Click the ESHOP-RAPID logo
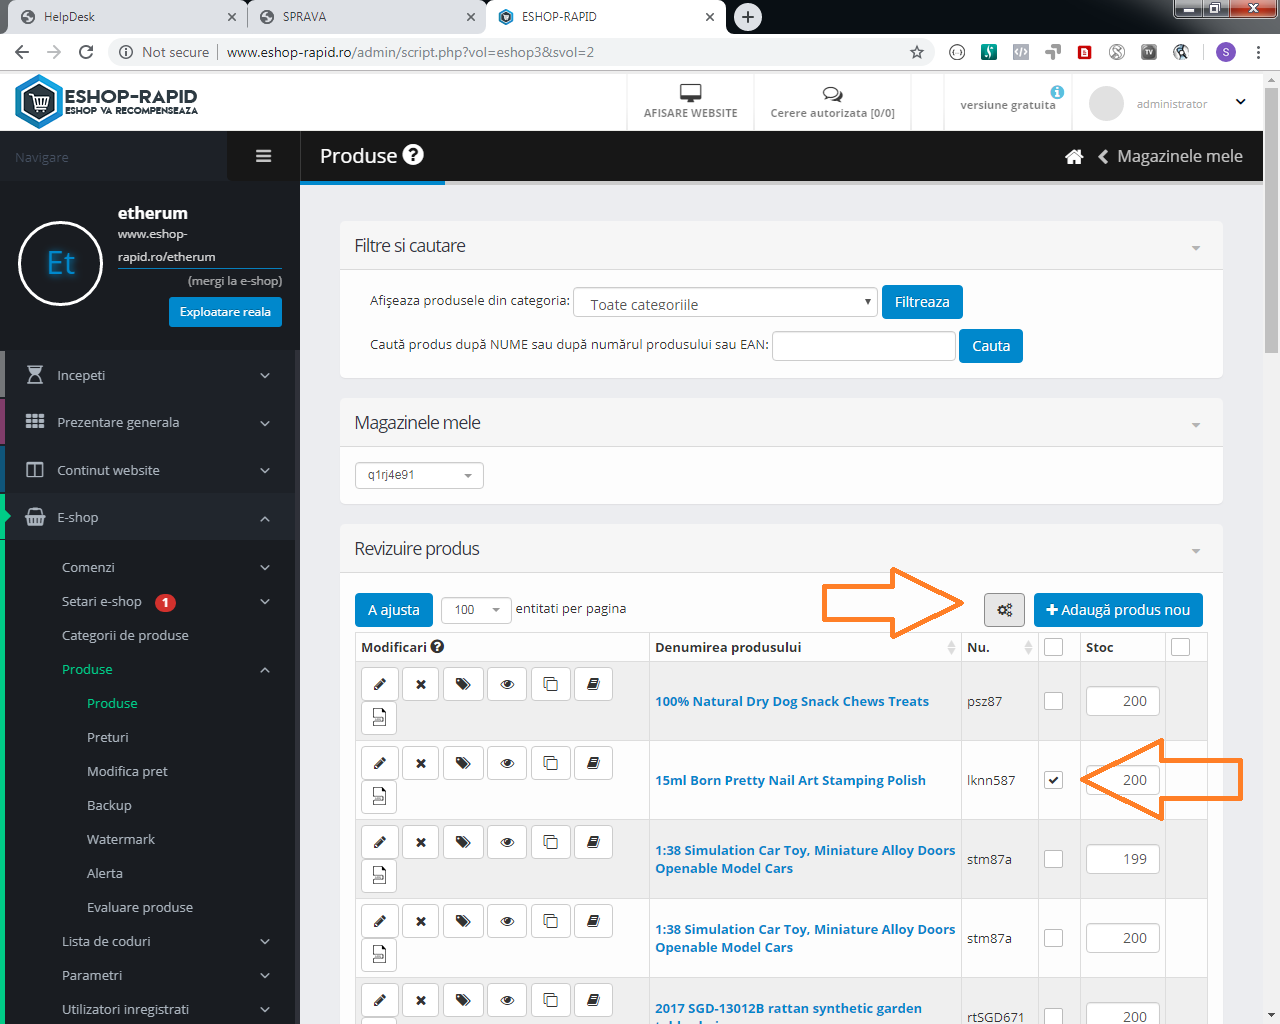This screenshot has height=1024, width=1280. coord(107,101)
